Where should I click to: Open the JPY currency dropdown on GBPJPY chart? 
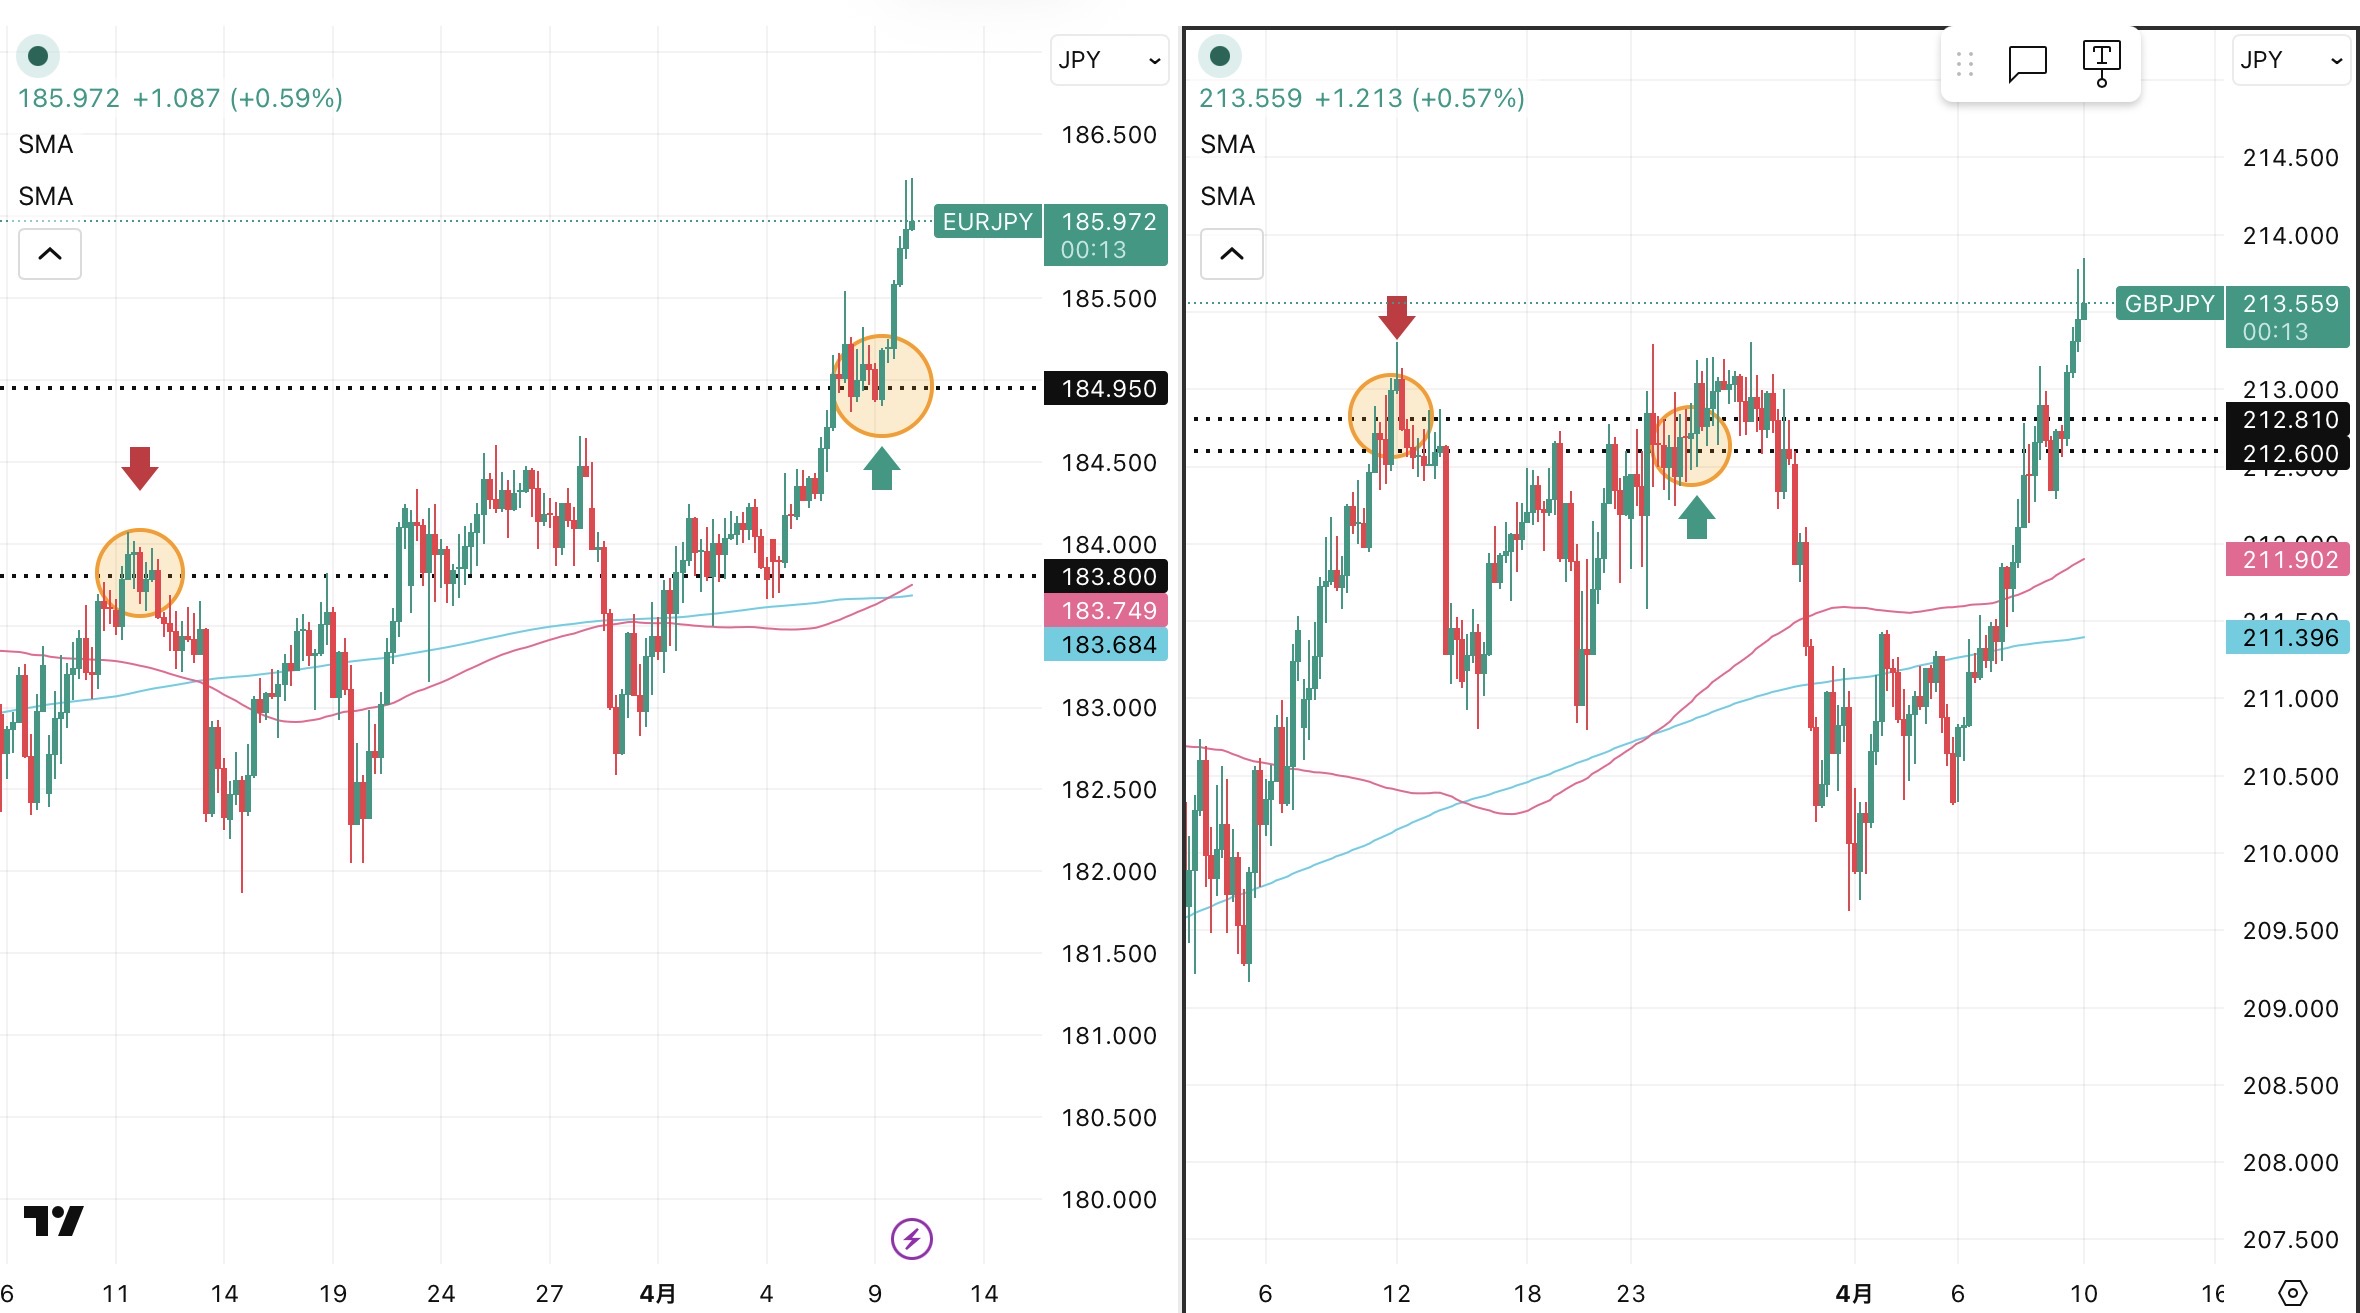point(2290,60)
